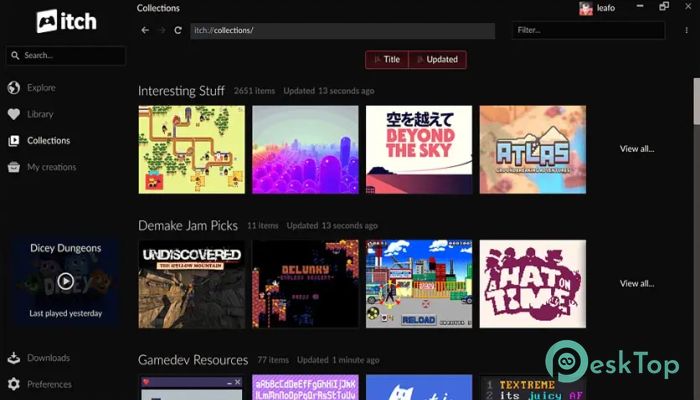Screen dimensions: 700x400
Task: Click the leafo username
Action: pyautogui.click(x=606, y=8)
